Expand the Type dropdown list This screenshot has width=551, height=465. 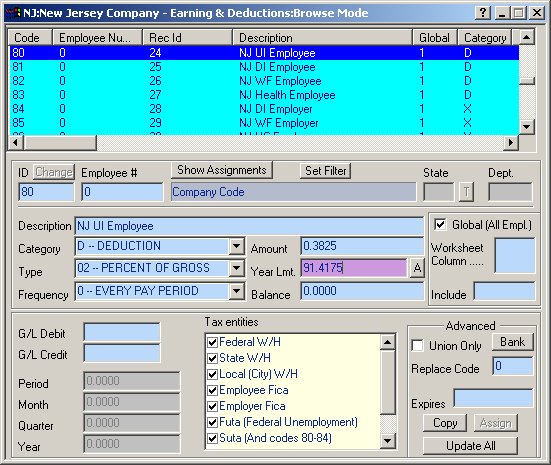click(x=237, y=268)
